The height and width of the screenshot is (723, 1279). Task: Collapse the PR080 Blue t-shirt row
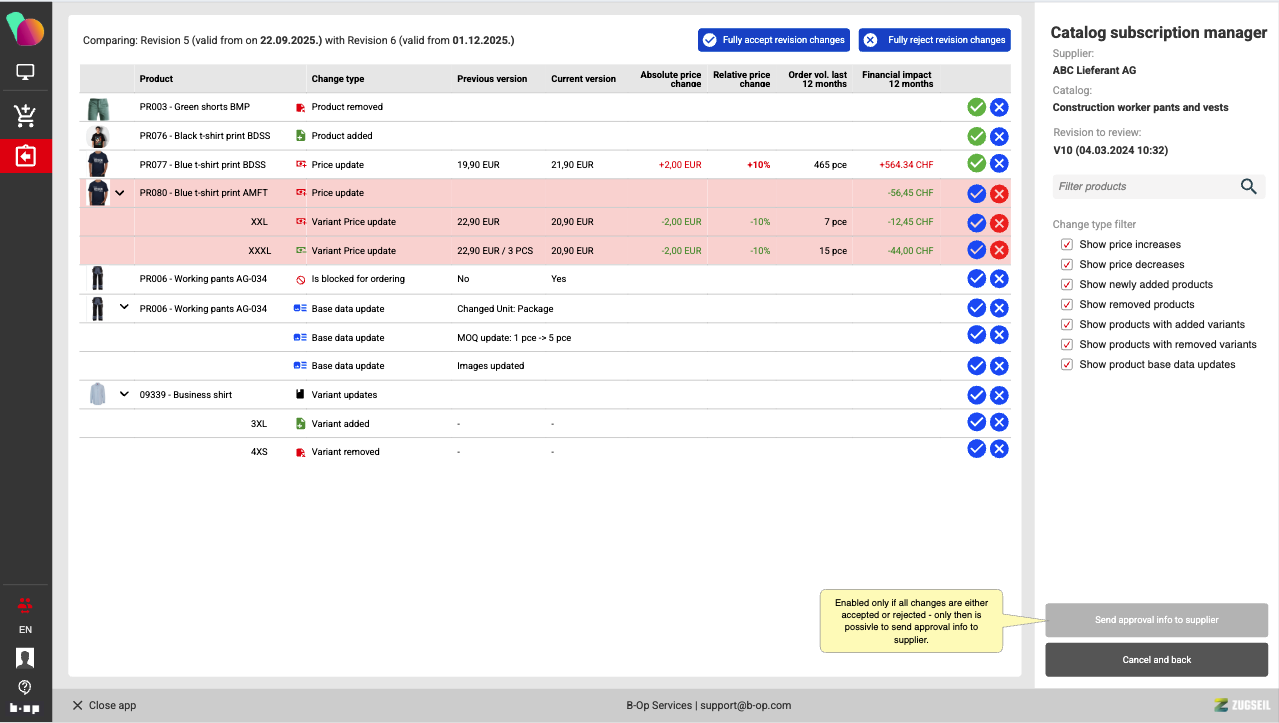click(120, 193)
